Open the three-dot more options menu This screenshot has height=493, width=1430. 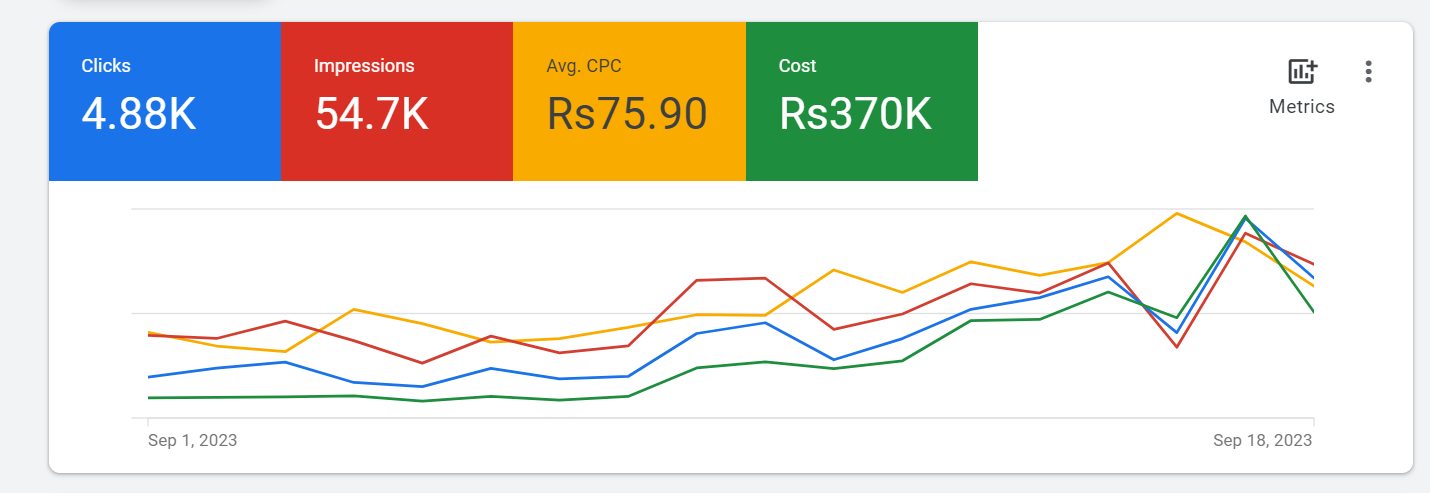(1368, 72)
